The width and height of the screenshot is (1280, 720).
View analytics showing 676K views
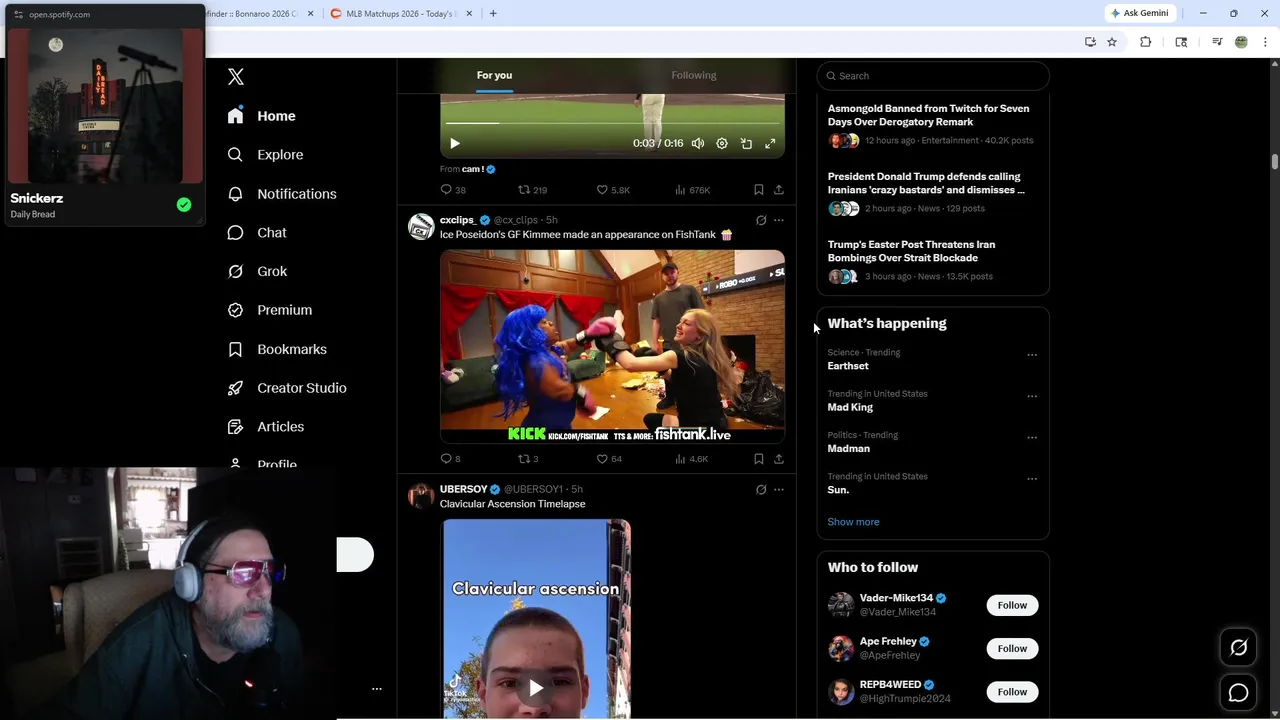coord(693,190)
